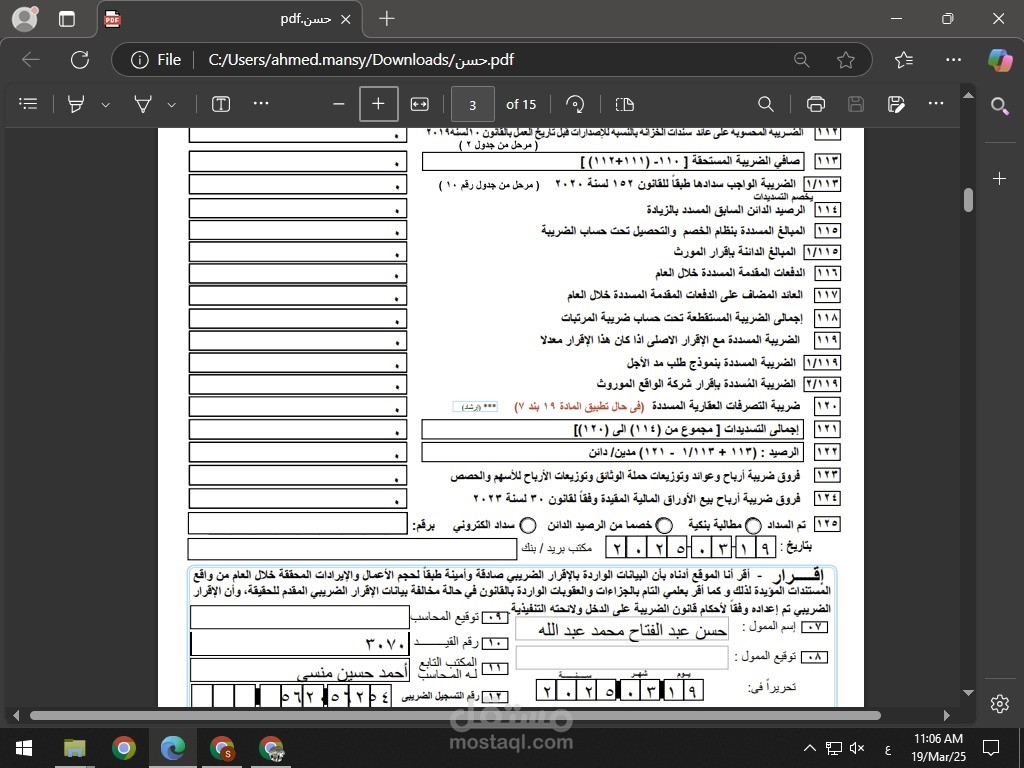Expand the Draw tool options
Image resolution: width=1024 pixels, height=768 pixels.
point(172,104)
